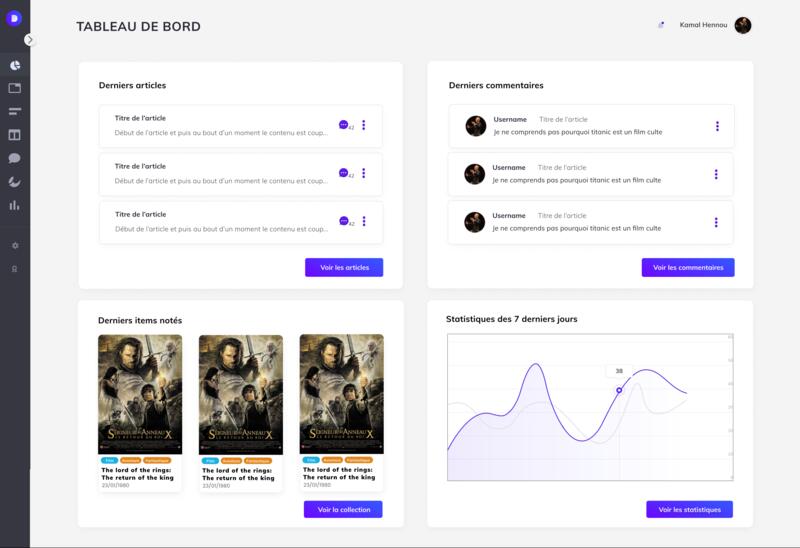The image size is (800, 548).
Task: Expand the sidebar with the chevron arrow
Action: [30, 40]
